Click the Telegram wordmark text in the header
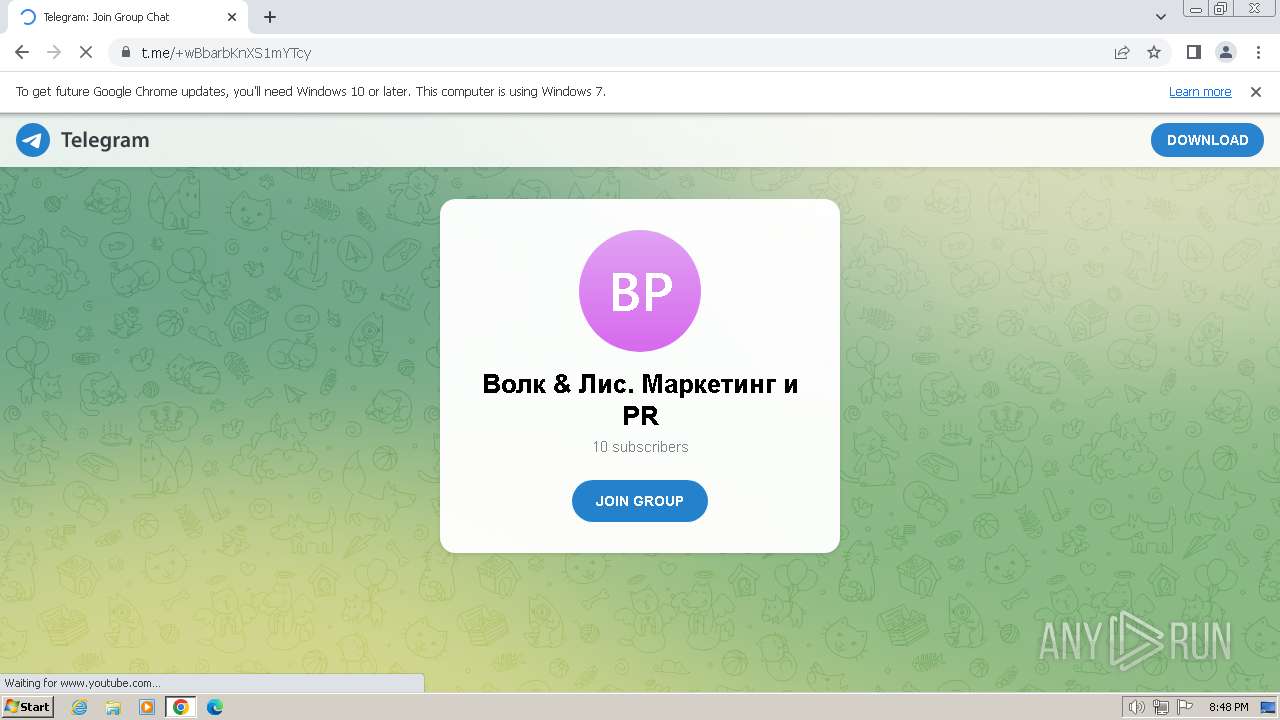The width and height of the screenshot is (1280, 720). (105, 140)
